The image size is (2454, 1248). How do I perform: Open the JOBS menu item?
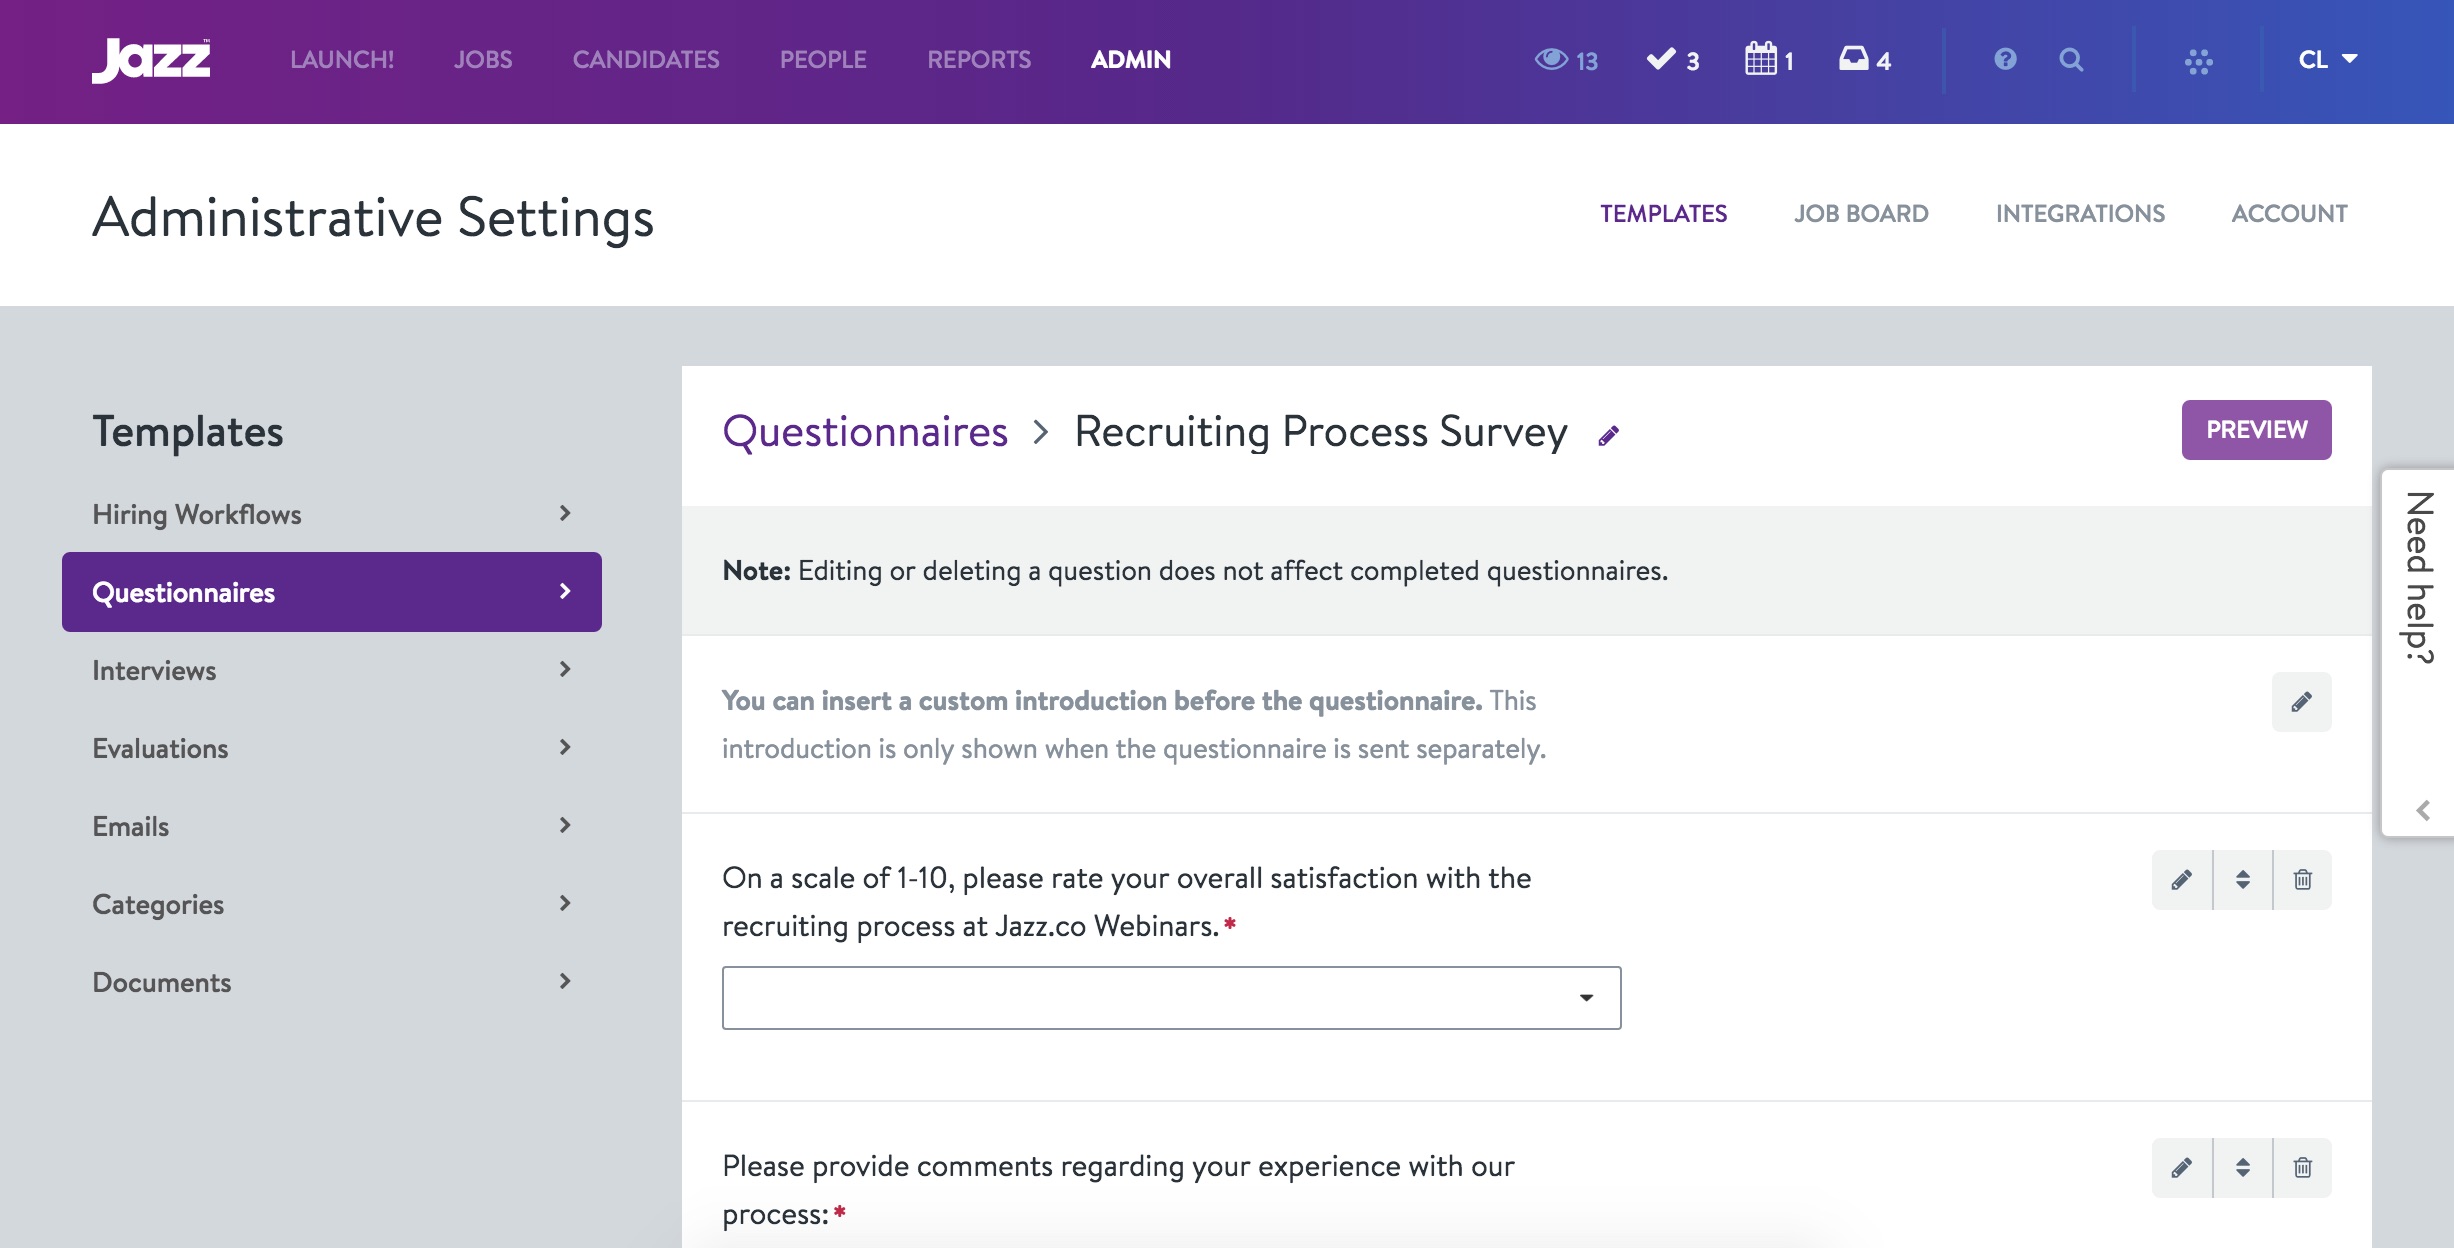(x=483, y=60)
